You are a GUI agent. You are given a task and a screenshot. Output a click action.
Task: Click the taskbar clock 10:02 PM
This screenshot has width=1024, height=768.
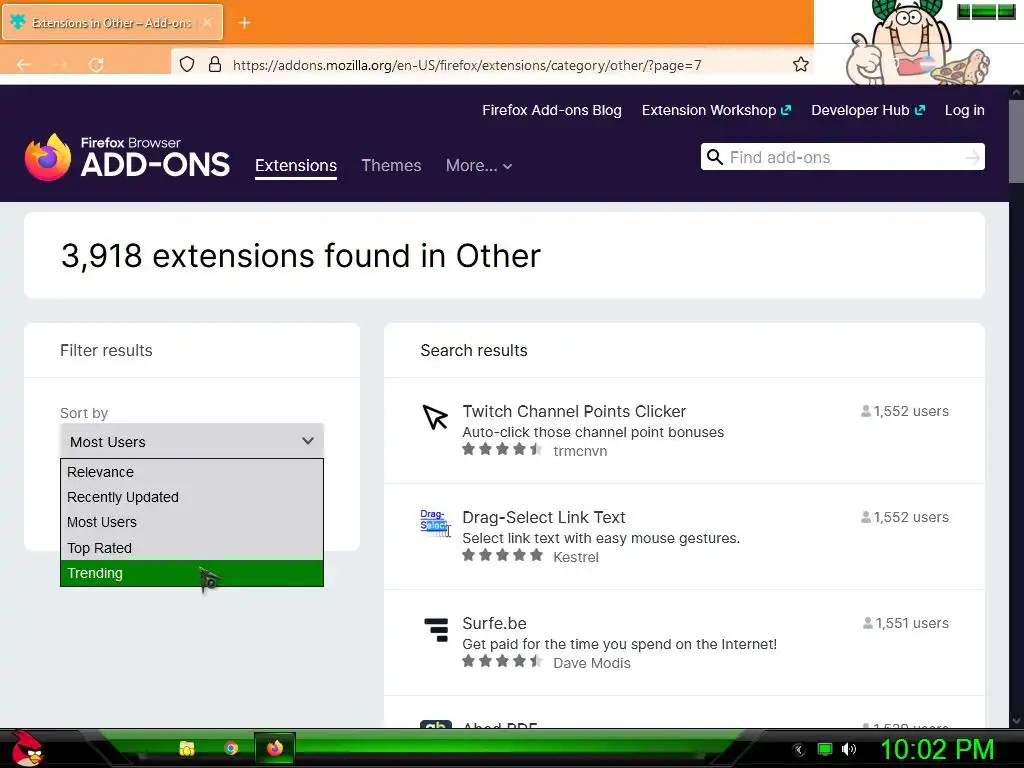938,749
